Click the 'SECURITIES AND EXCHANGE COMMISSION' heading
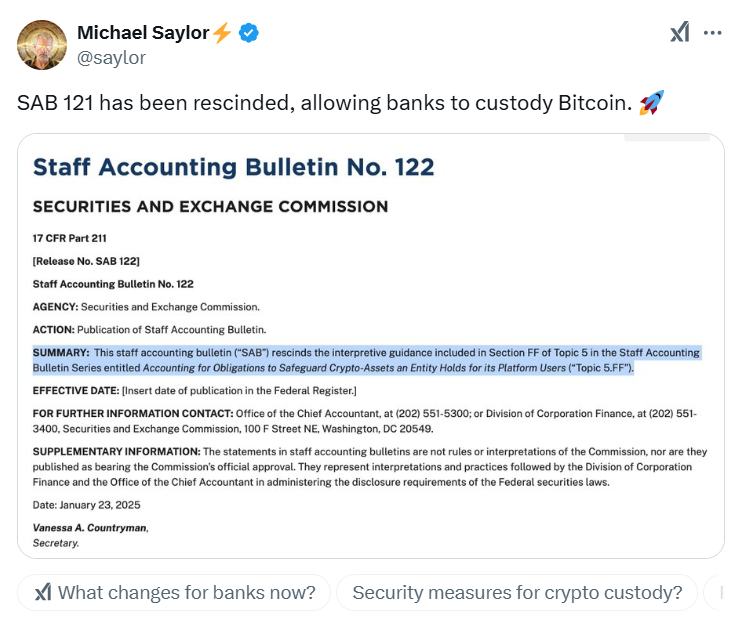The image size is (730, 621). click(x=210, y=206)
